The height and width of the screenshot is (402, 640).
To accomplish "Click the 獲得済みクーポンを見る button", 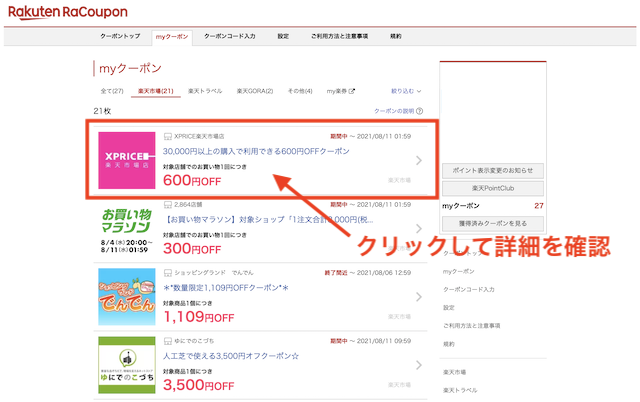I will [493, 224].
